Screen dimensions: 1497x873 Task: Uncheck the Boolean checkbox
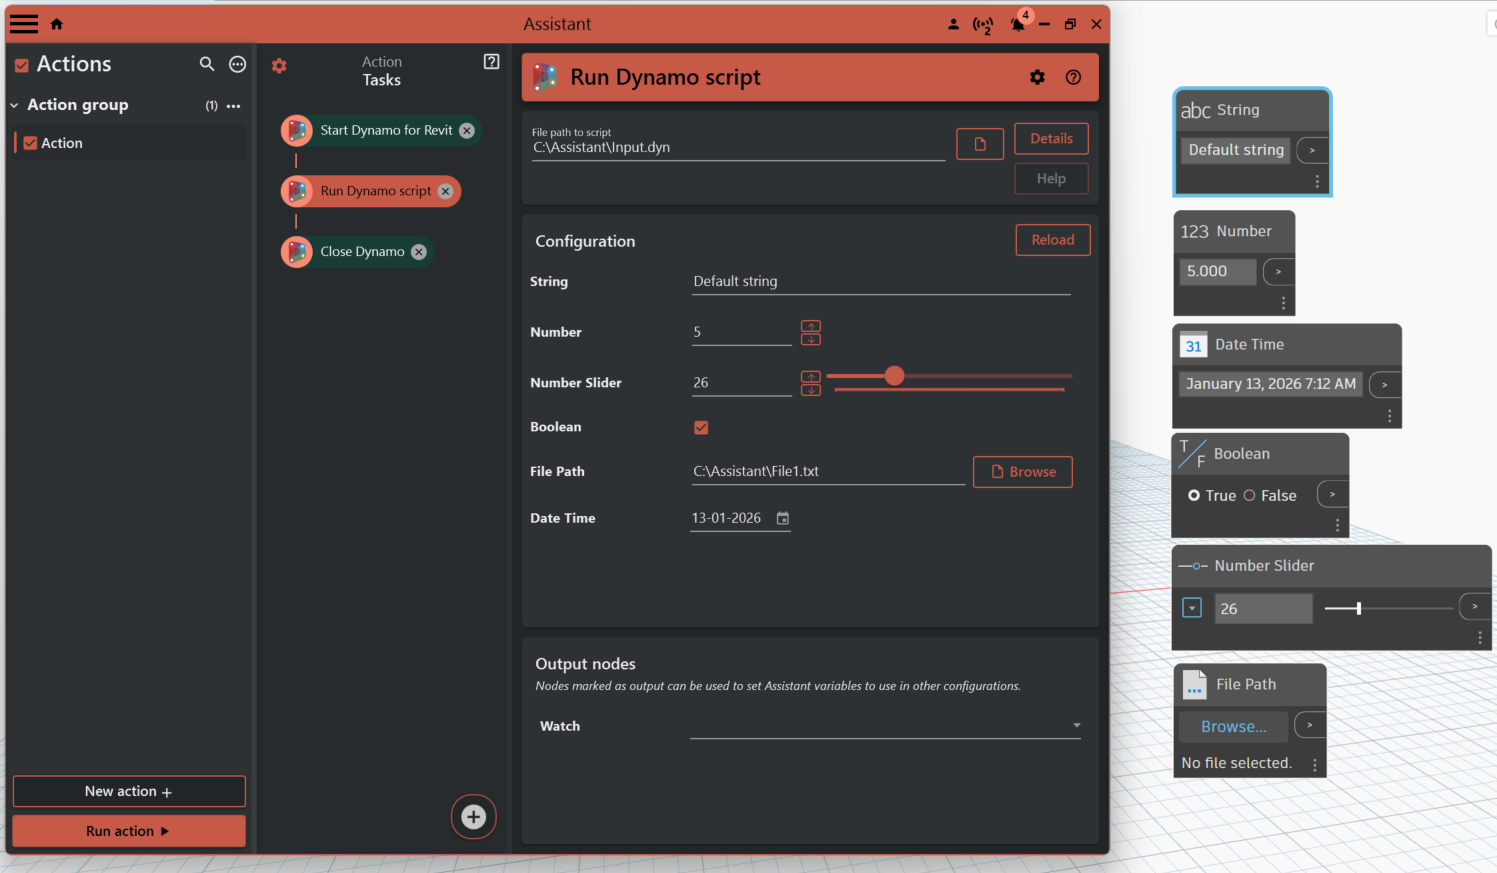(701, 427)
